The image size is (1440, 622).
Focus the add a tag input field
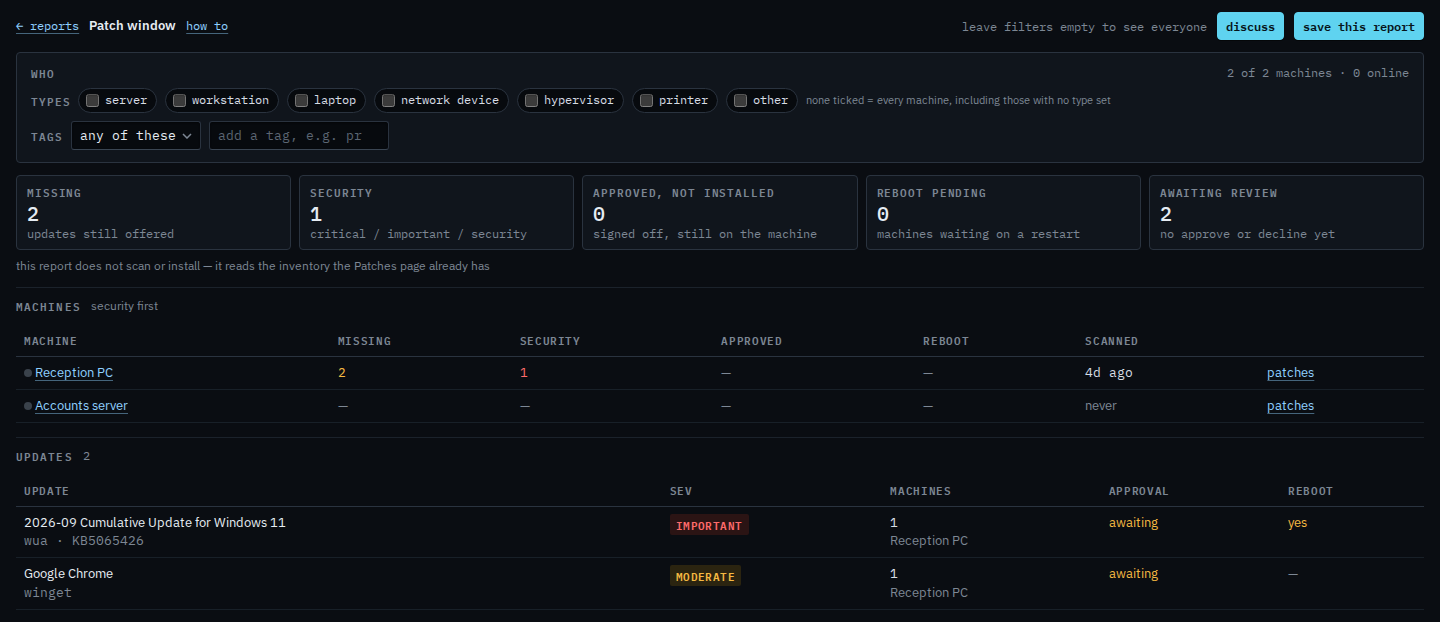pyautogui.click(x=299, y=136)
